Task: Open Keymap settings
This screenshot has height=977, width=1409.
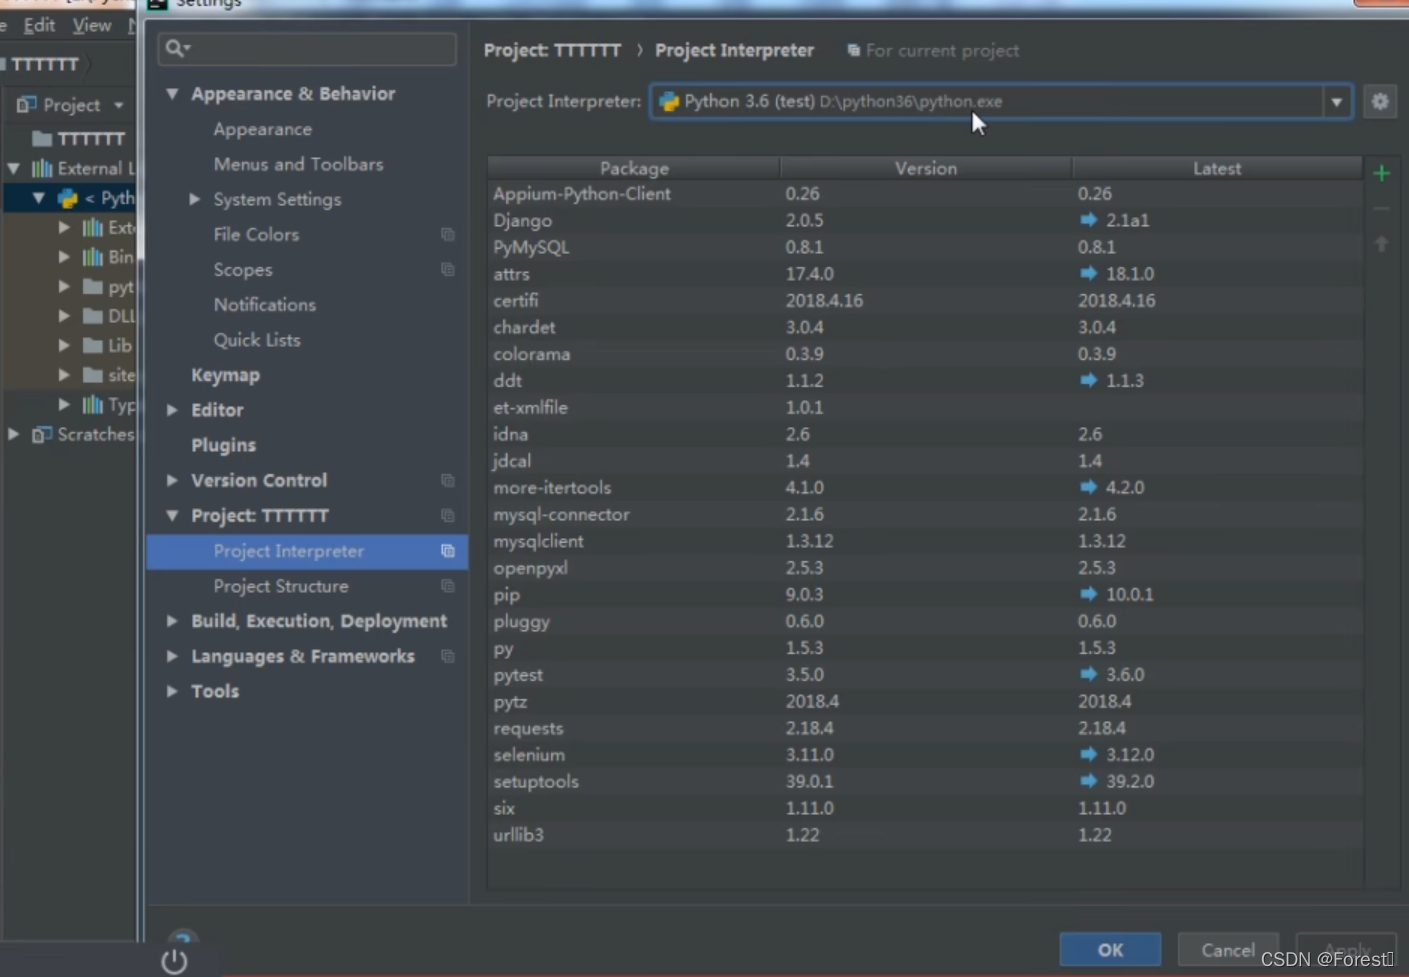Action: pos(225,375)
